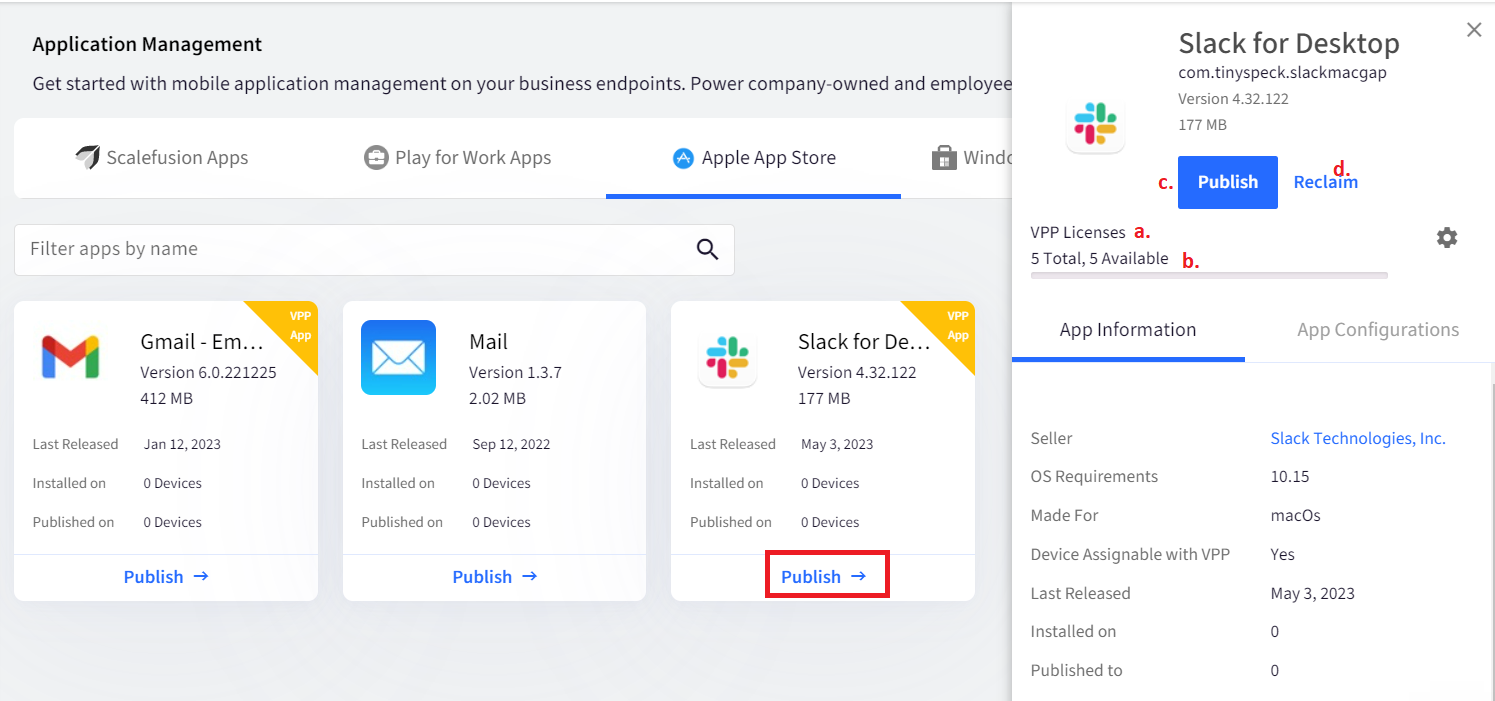This screenshot has height=701, width=1495.
Task: Click the Gmail app icon on its card
Action: tap(70, 357)
